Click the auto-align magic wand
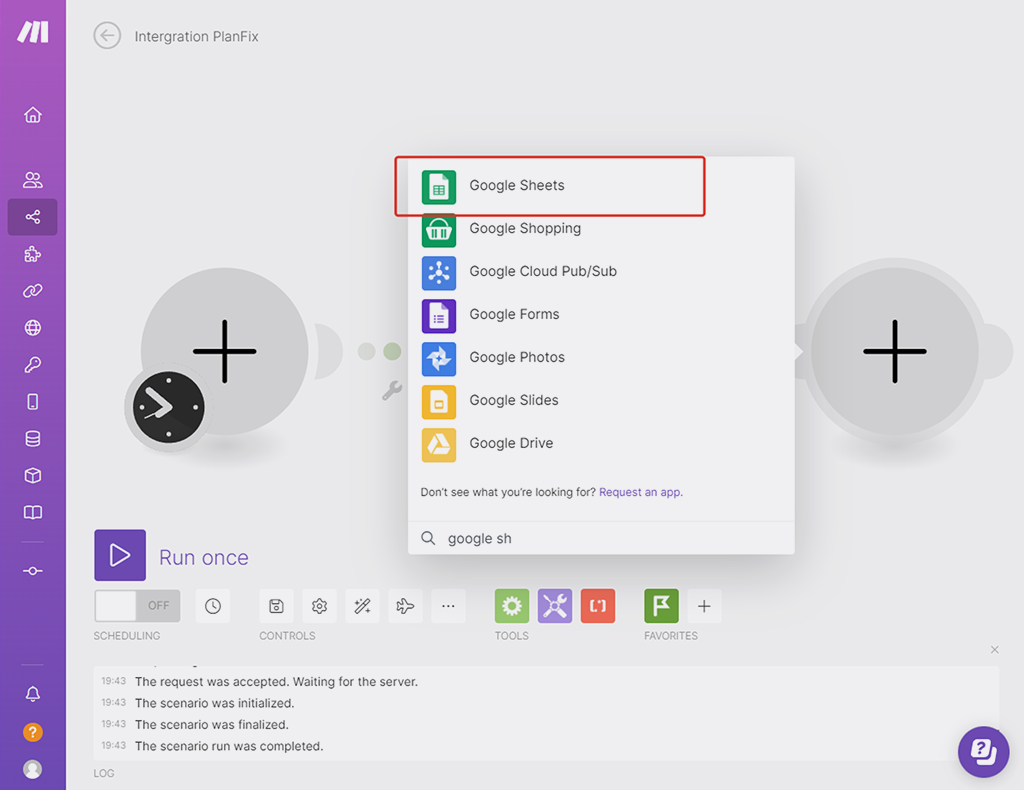 pos(362,606)
